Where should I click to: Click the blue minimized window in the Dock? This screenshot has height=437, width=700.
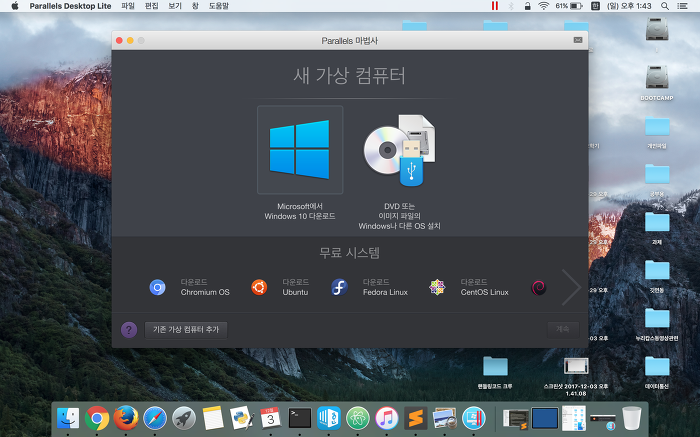[545, 419]
